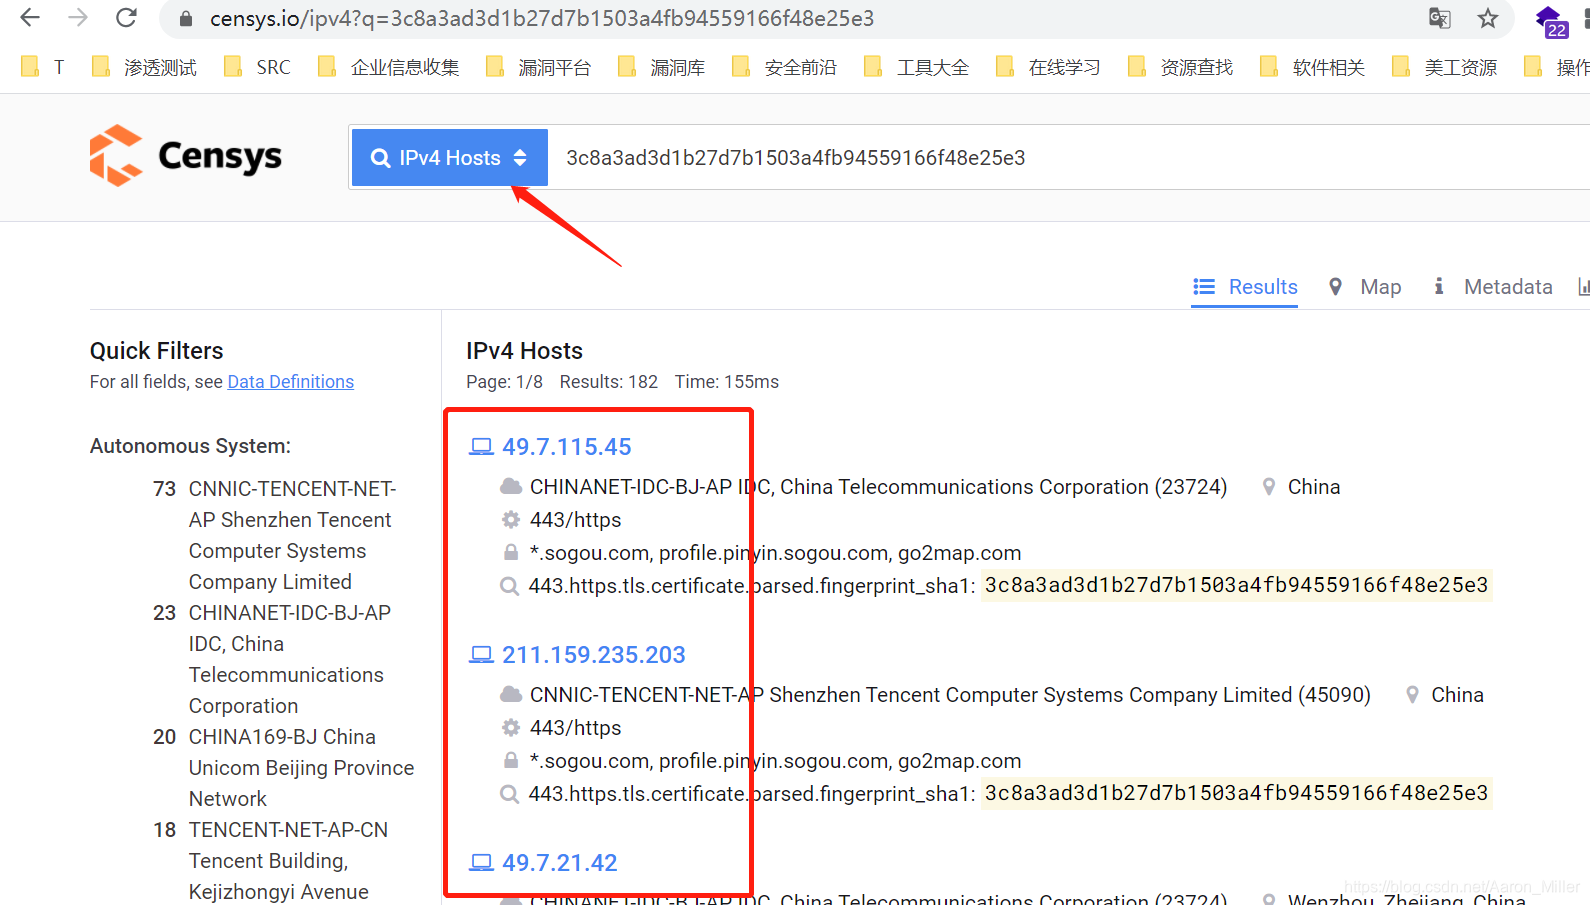Image resolution: width=1590 pixels, height=905 pixels.
Task: Click the laptop icon beside 49.7.21.42
Action: pyautogui.click(x=482, y=863)
